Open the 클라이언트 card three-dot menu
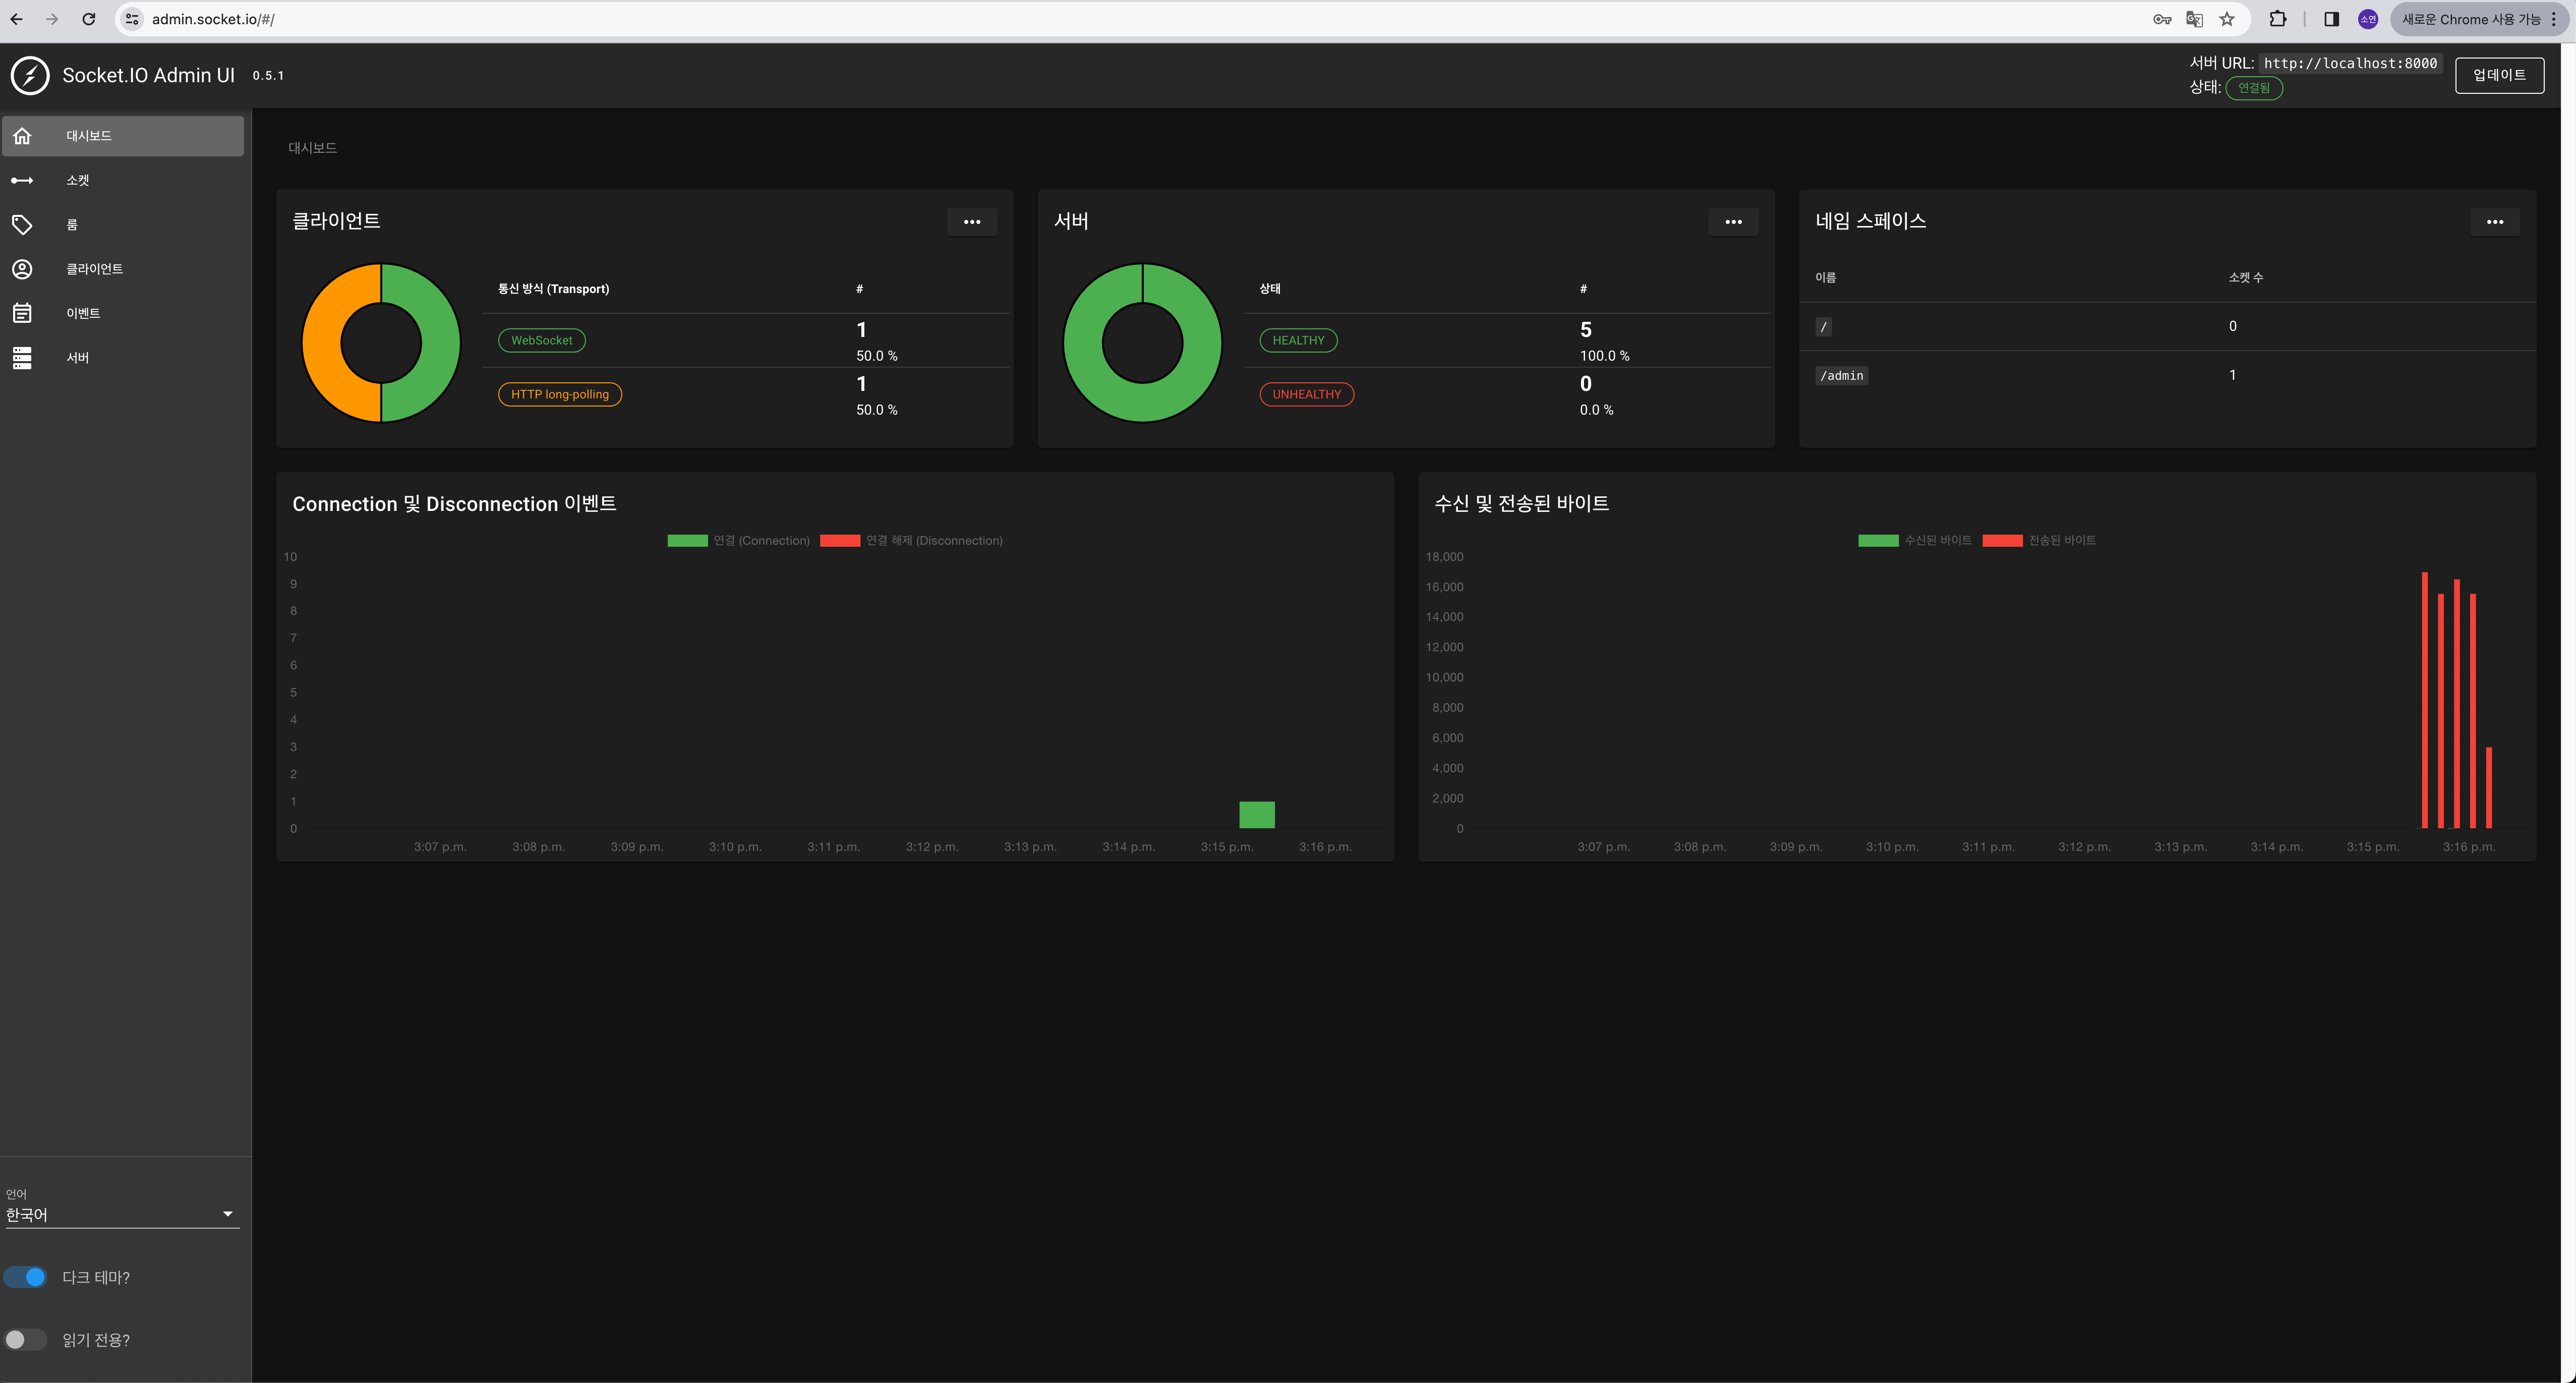Viewport: 2576px width, 1383px height. pos(971,222)
